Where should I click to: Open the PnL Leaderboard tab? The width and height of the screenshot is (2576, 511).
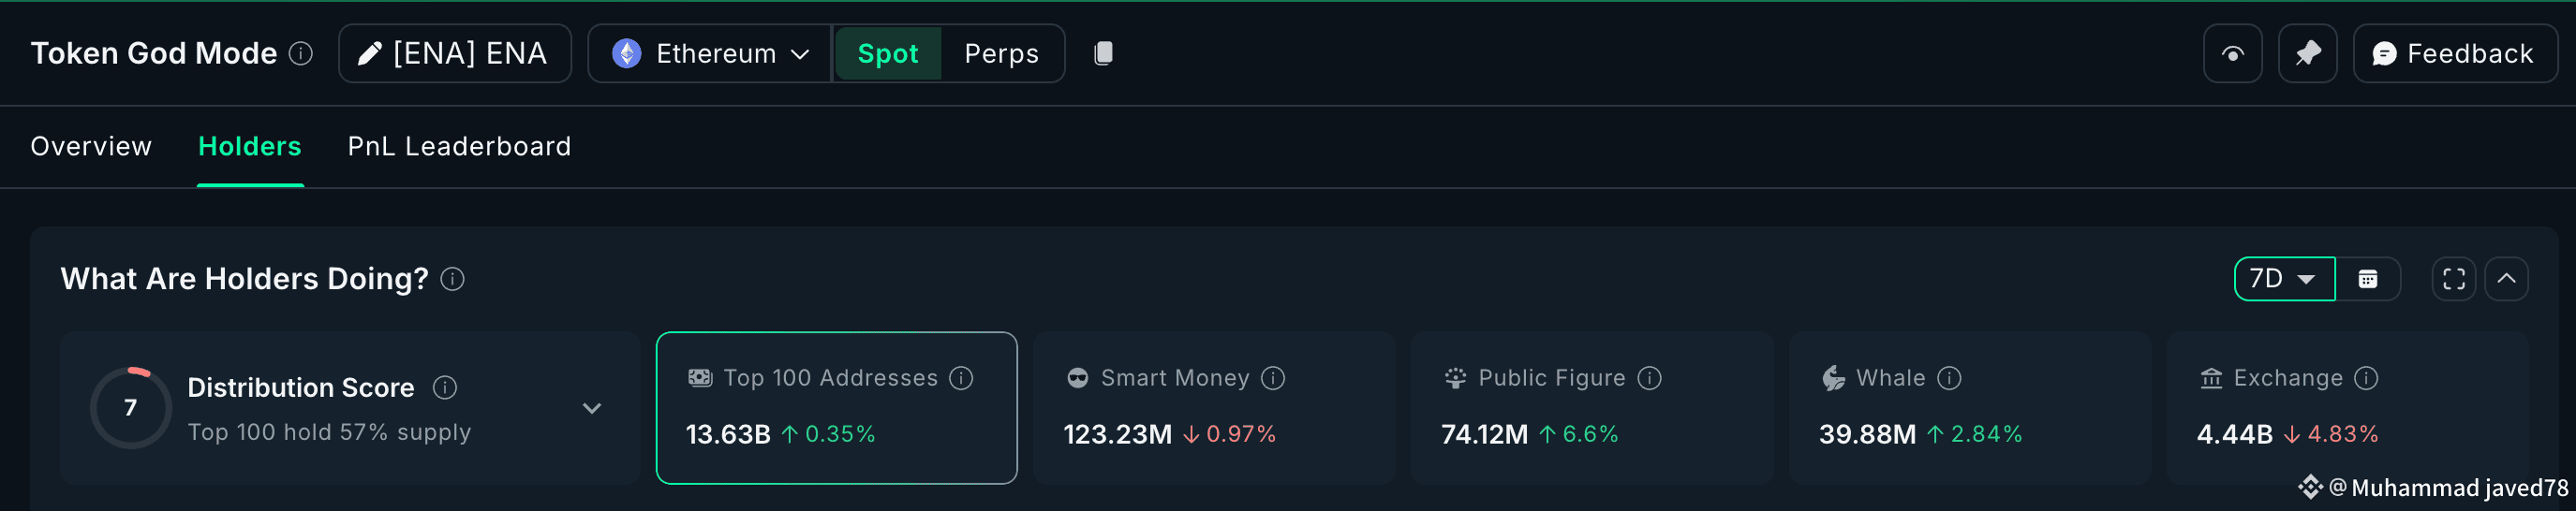(x=459, y=146)
